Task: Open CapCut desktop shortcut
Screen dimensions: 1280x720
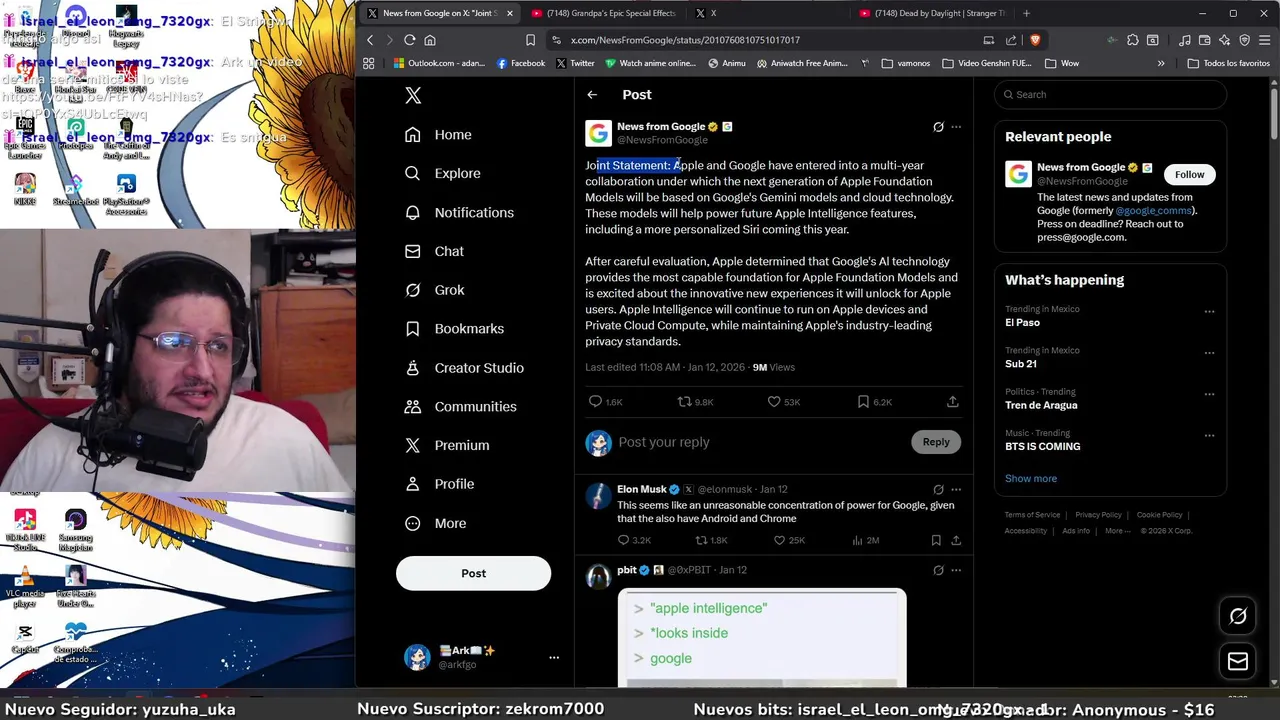Action: (25, 639)
